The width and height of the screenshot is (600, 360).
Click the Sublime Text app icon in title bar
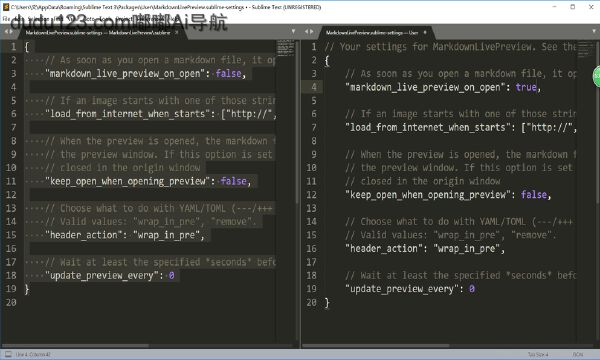coord(6,7)
